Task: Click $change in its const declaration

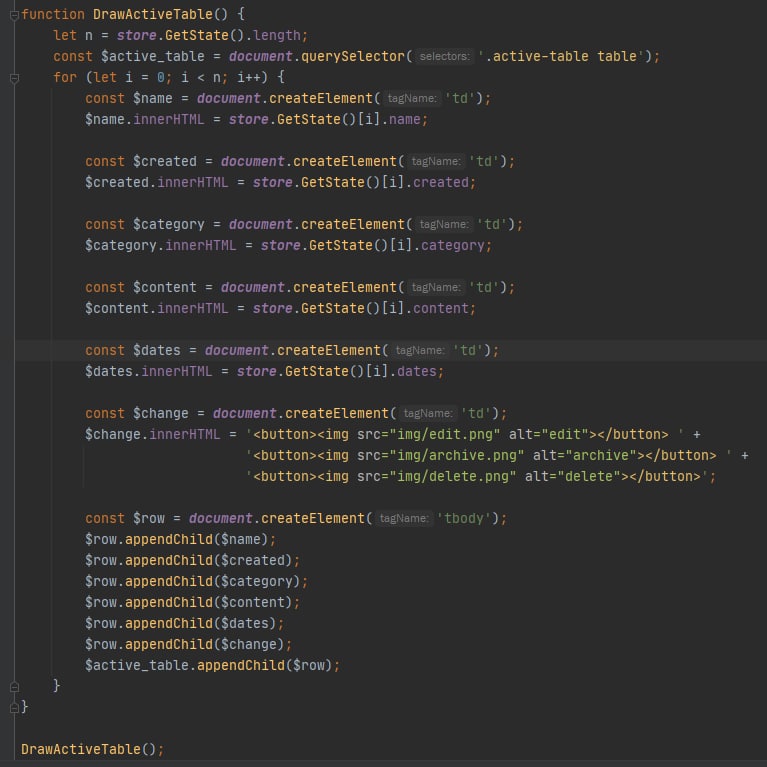Action: (161, 414)
